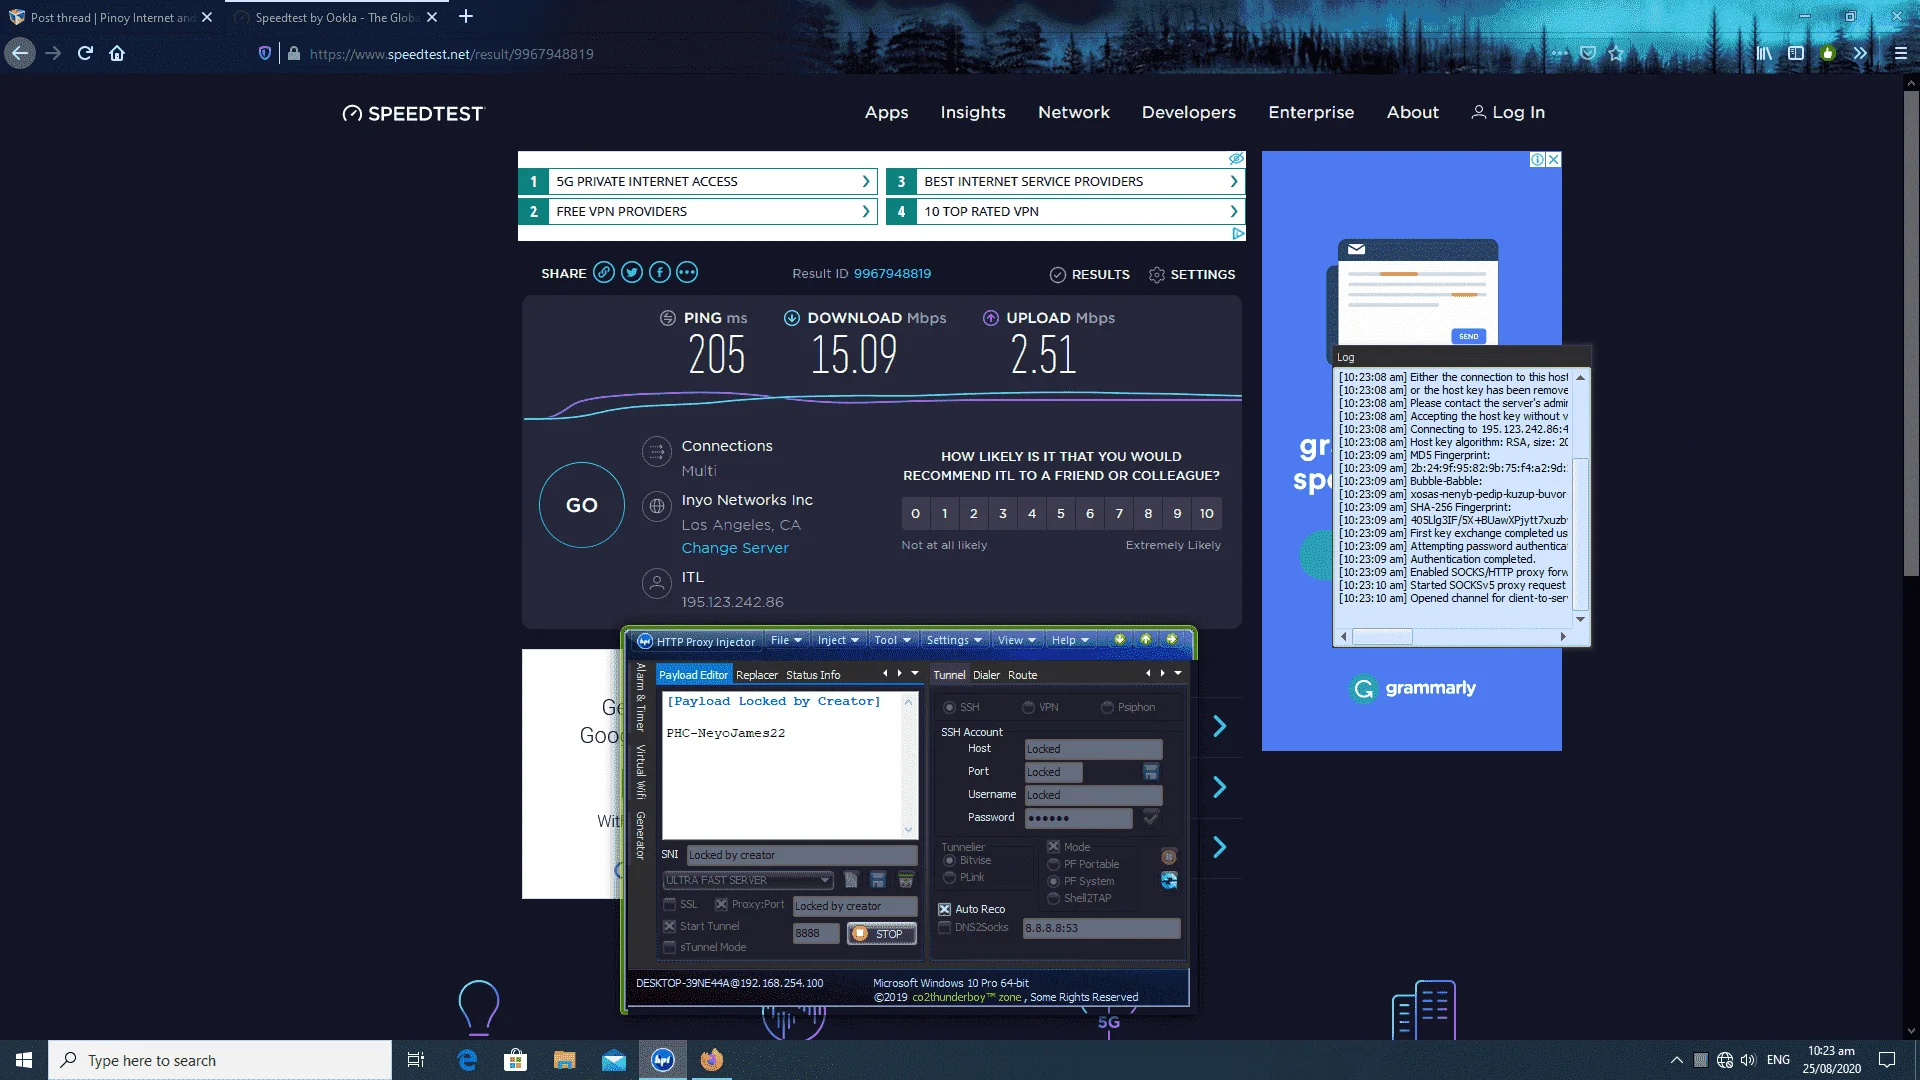
Task: Click the STOP button in Injector
Action: tap(882, 934)
